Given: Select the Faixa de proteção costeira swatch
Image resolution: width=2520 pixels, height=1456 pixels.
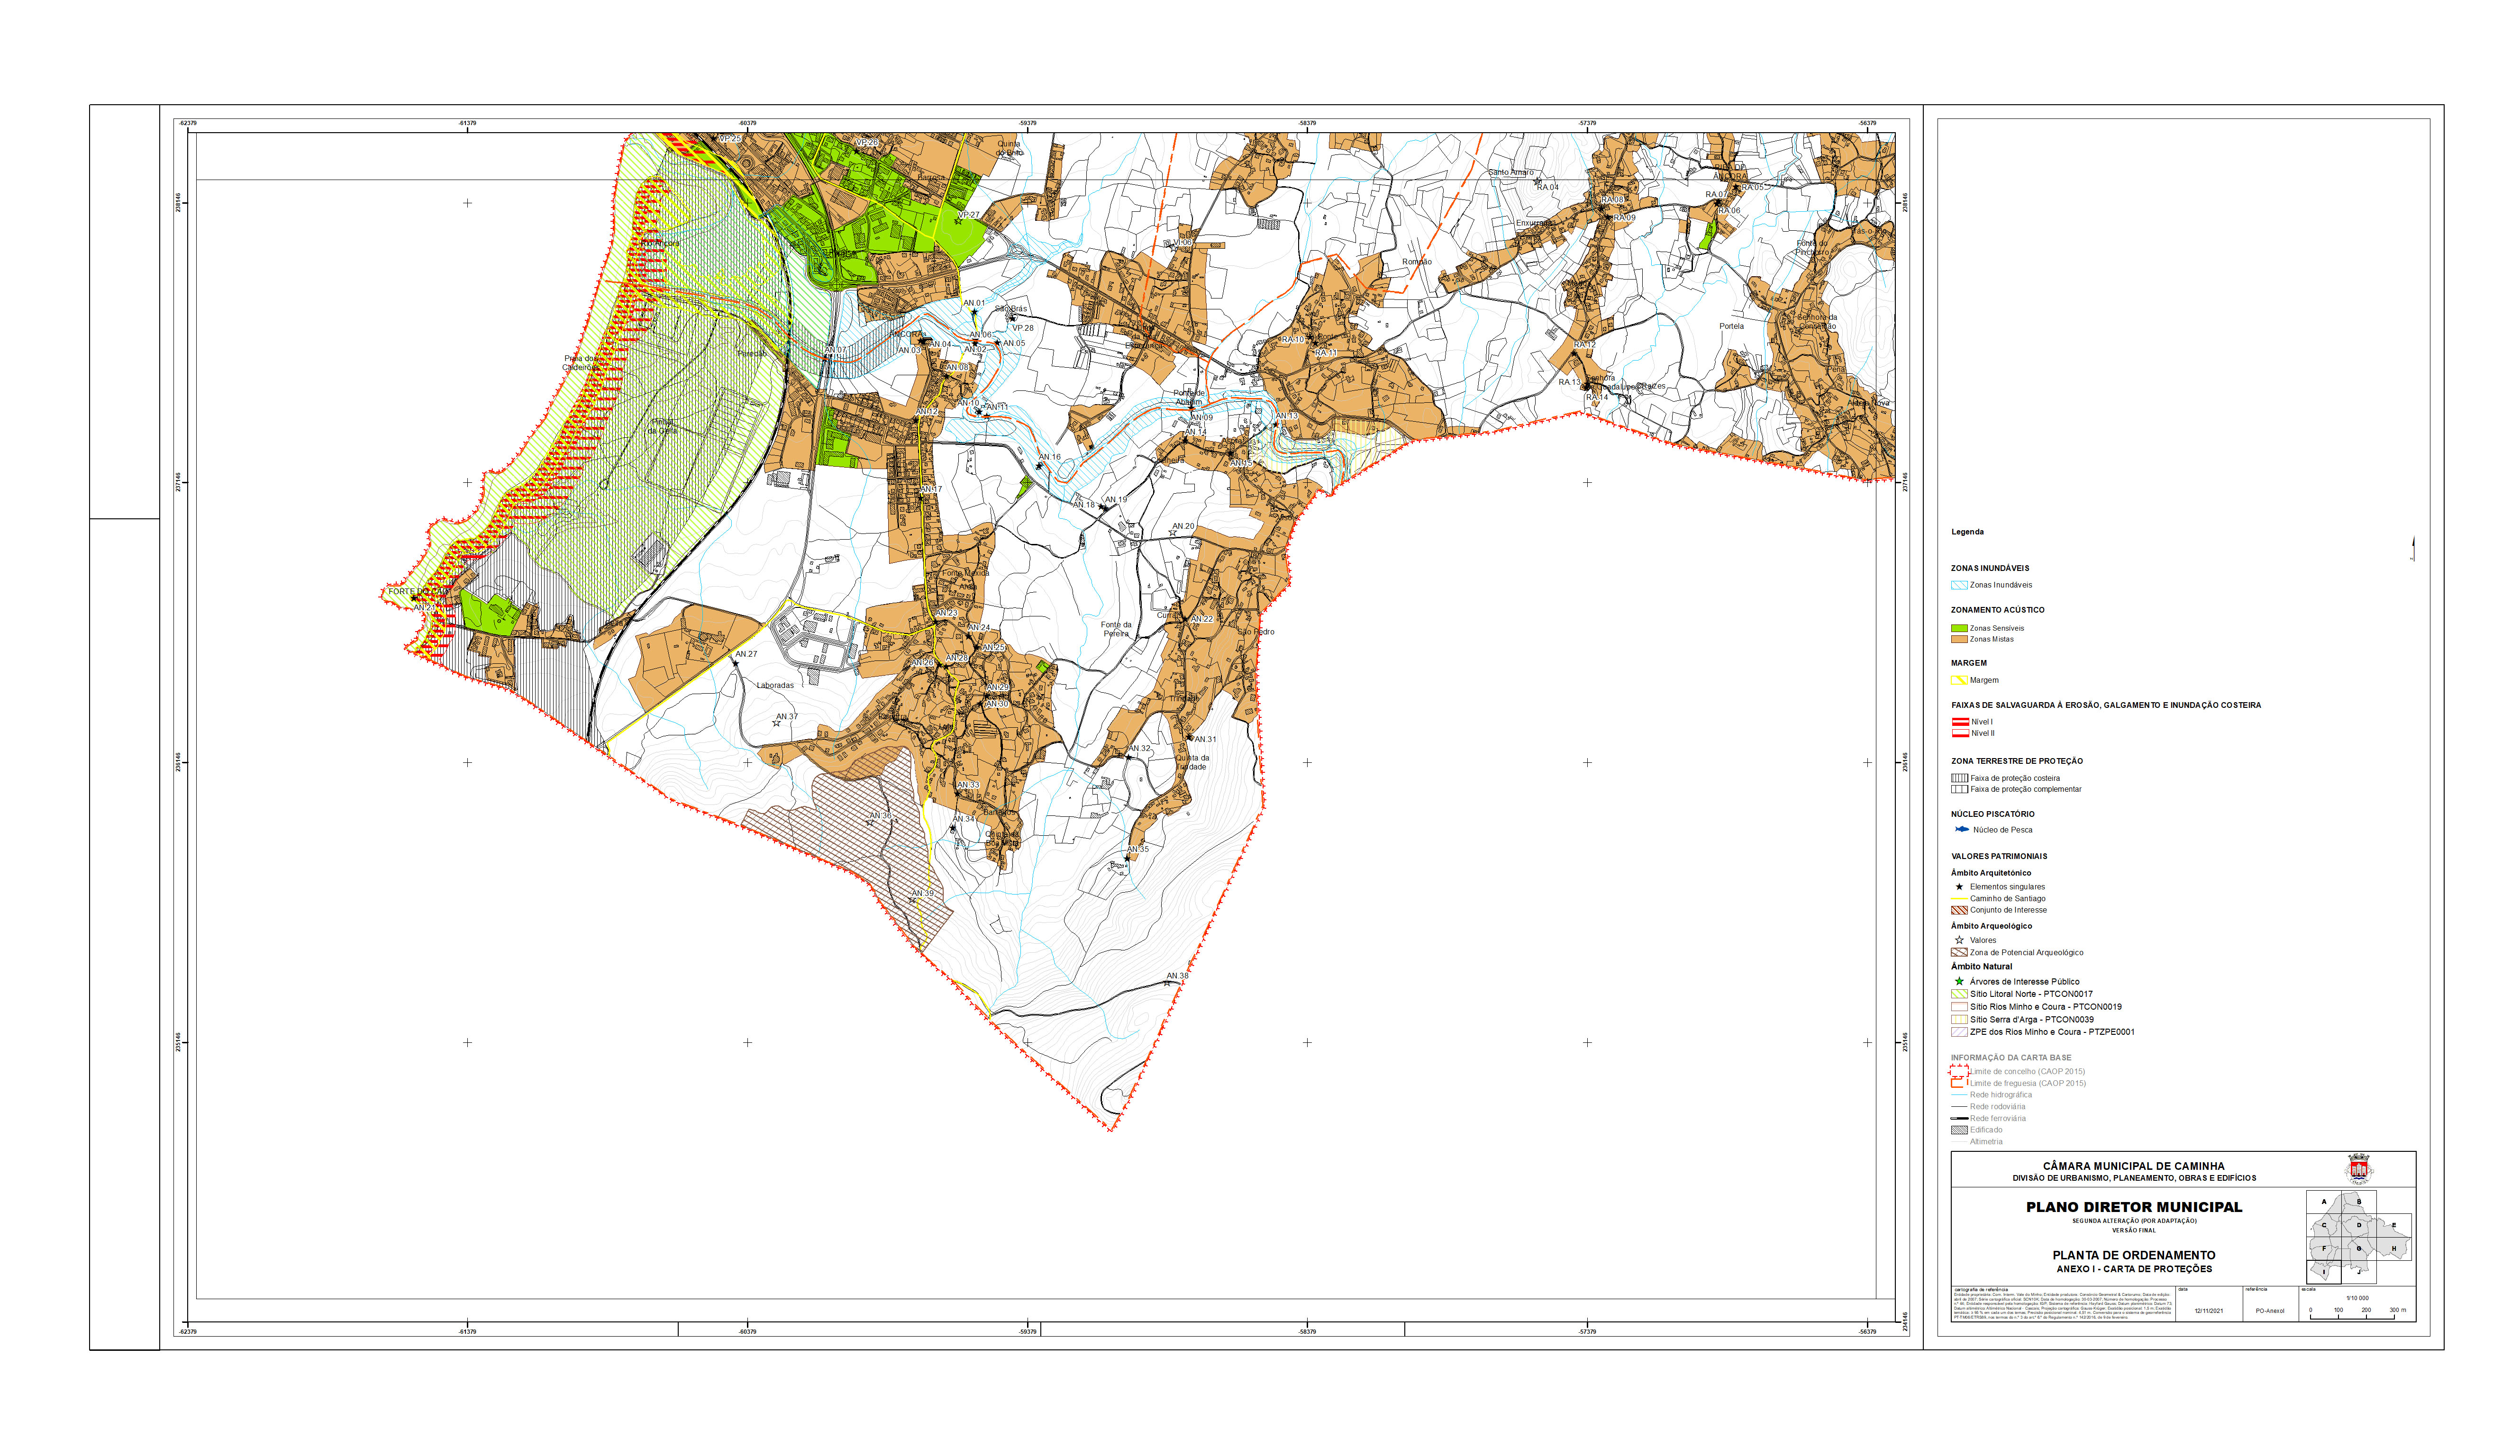Looking at the screenshot, I should (1959, 778).
